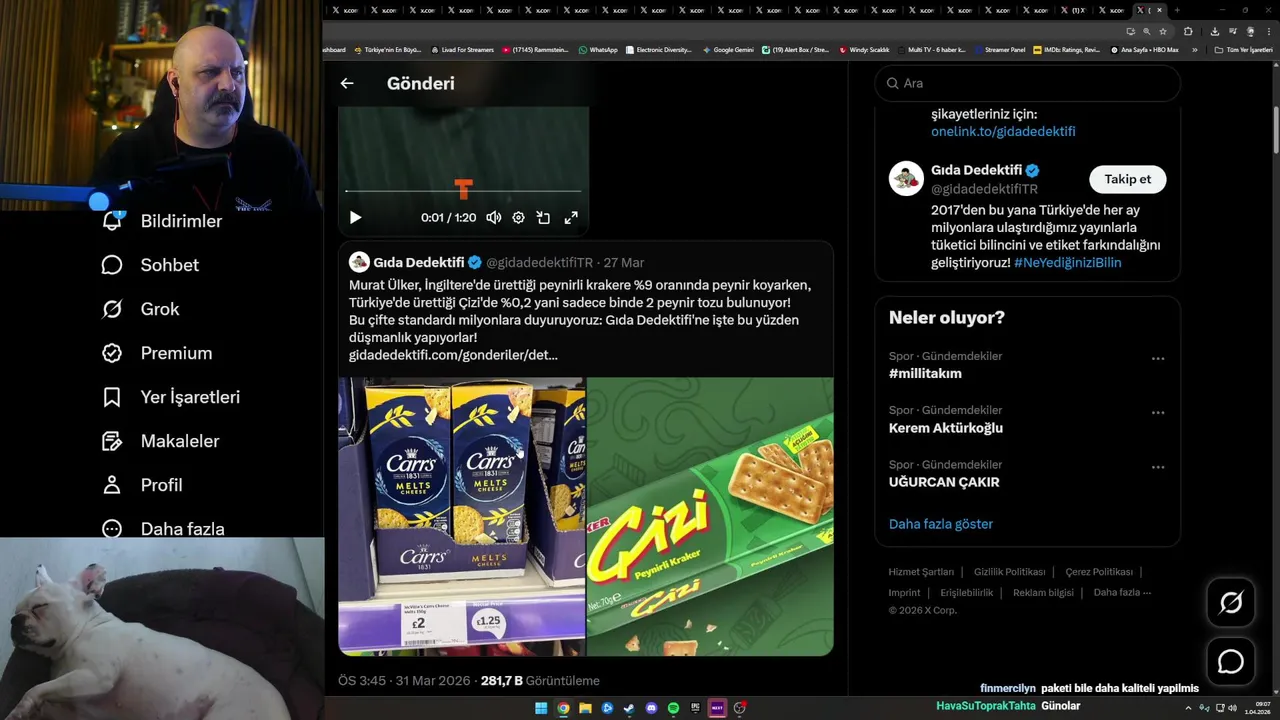Click Daha fazla göster under trends
The height and width of the screenshot is (720, 1280).
[x=941, y=524]
